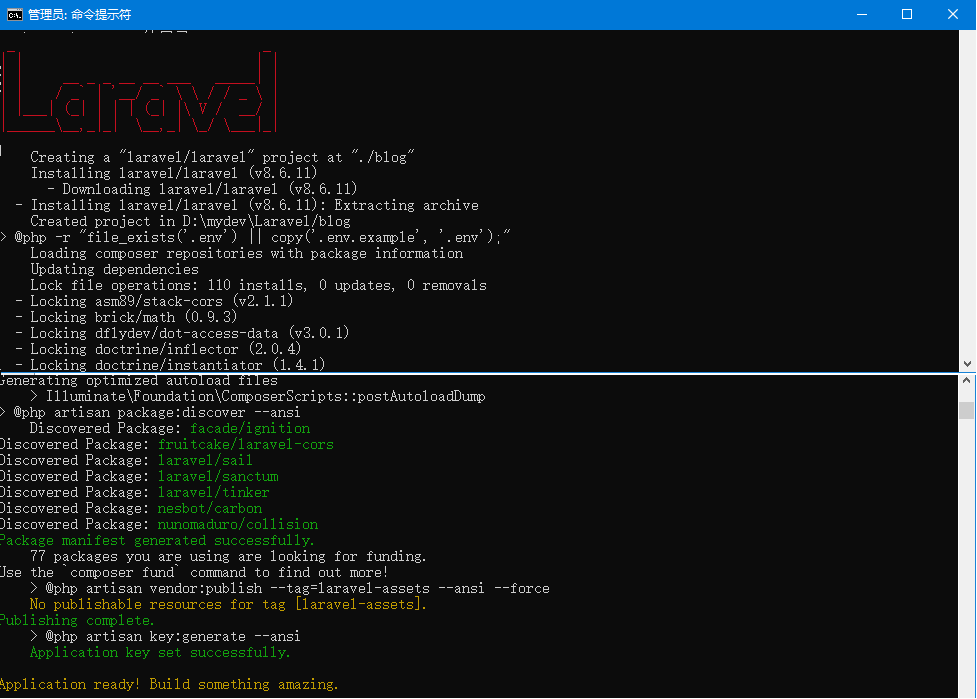Click the 'postAutoloadDump' script line

click(x=258, y=396)
